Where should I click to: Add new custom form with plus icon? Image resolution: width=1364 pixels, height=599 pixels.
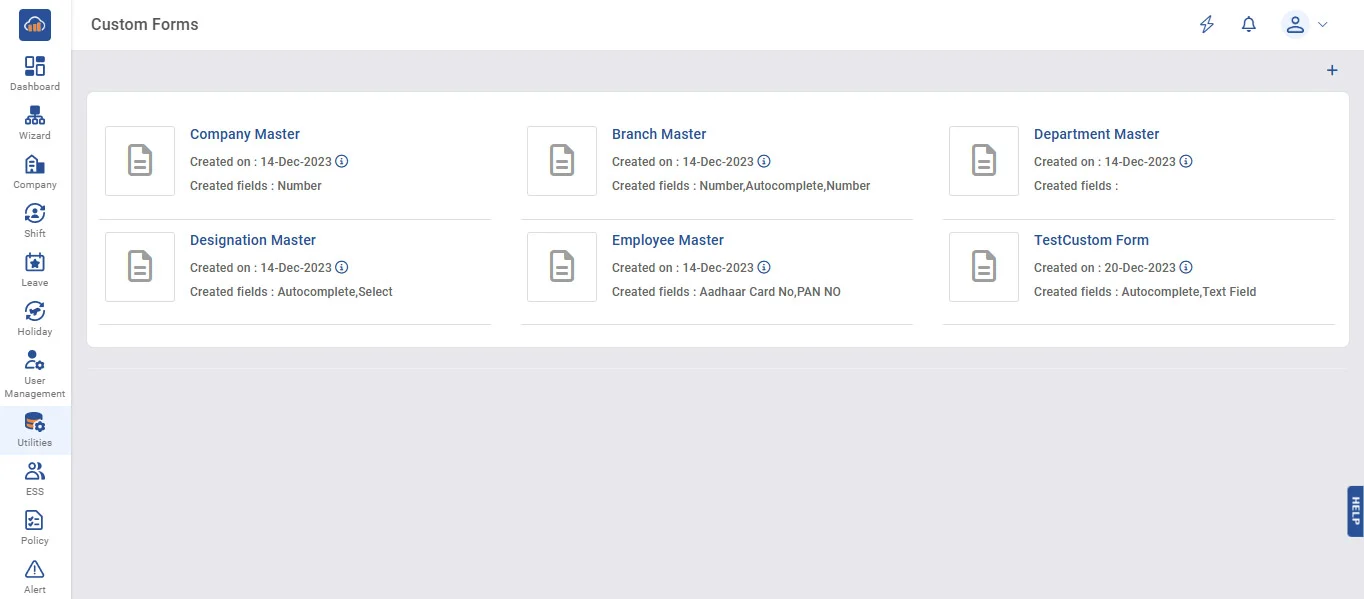pyautogui.click(x=1331, y=70)
